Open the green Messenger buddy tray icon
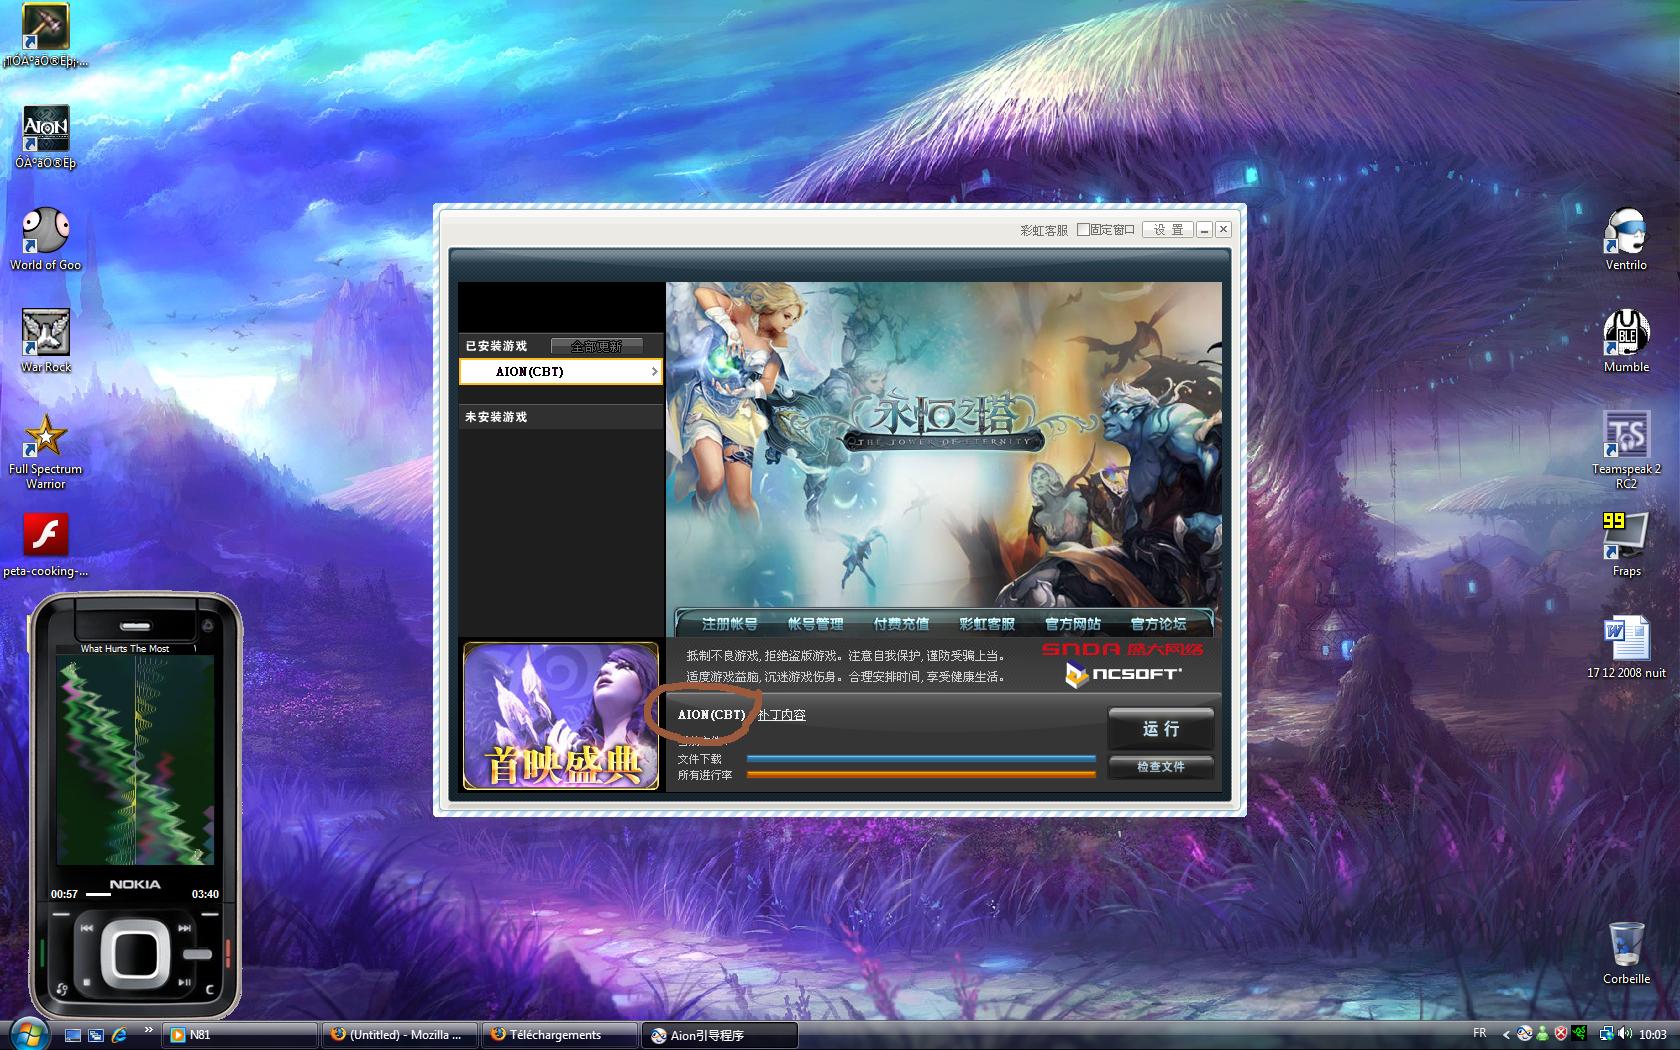 click(1543, 1034)
